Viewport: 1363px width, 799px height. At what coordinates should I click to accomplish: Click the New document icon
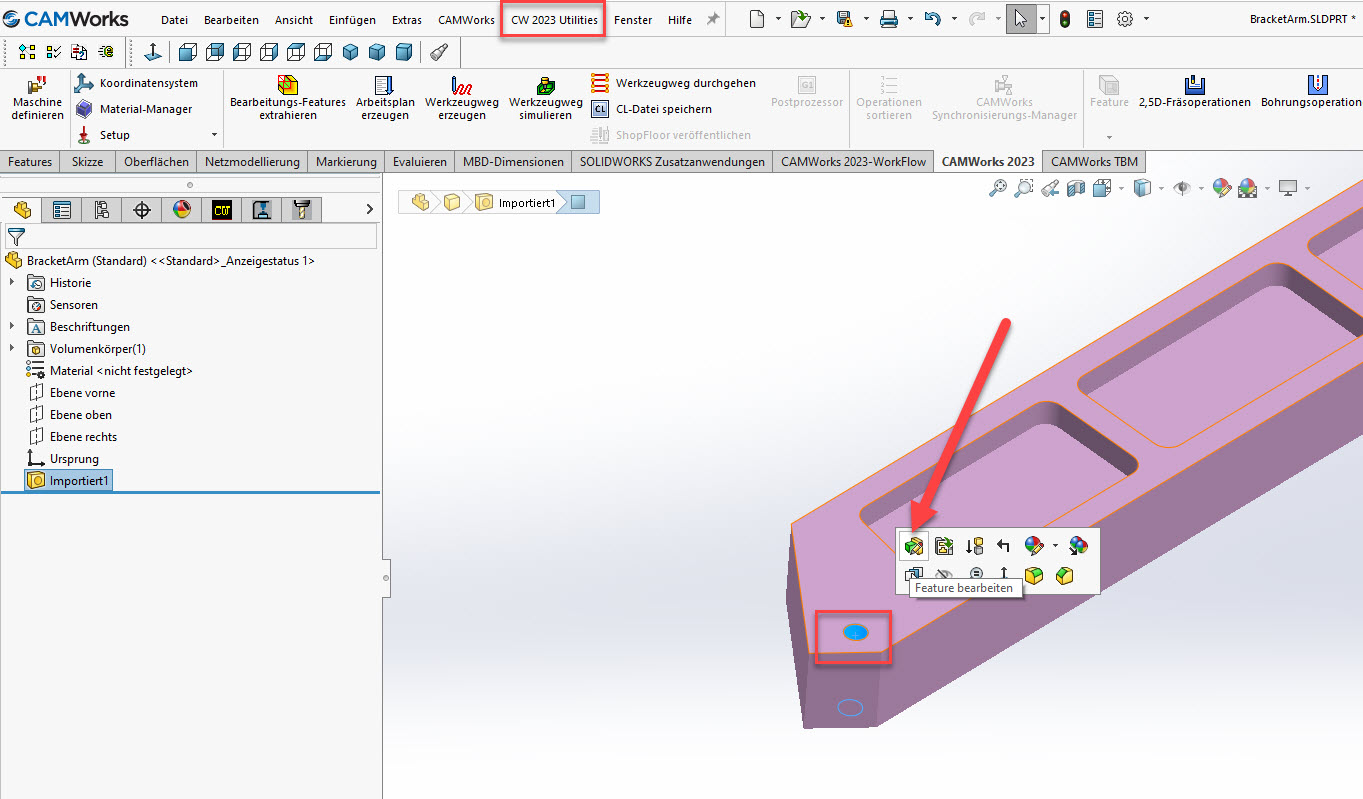[759, 19]
